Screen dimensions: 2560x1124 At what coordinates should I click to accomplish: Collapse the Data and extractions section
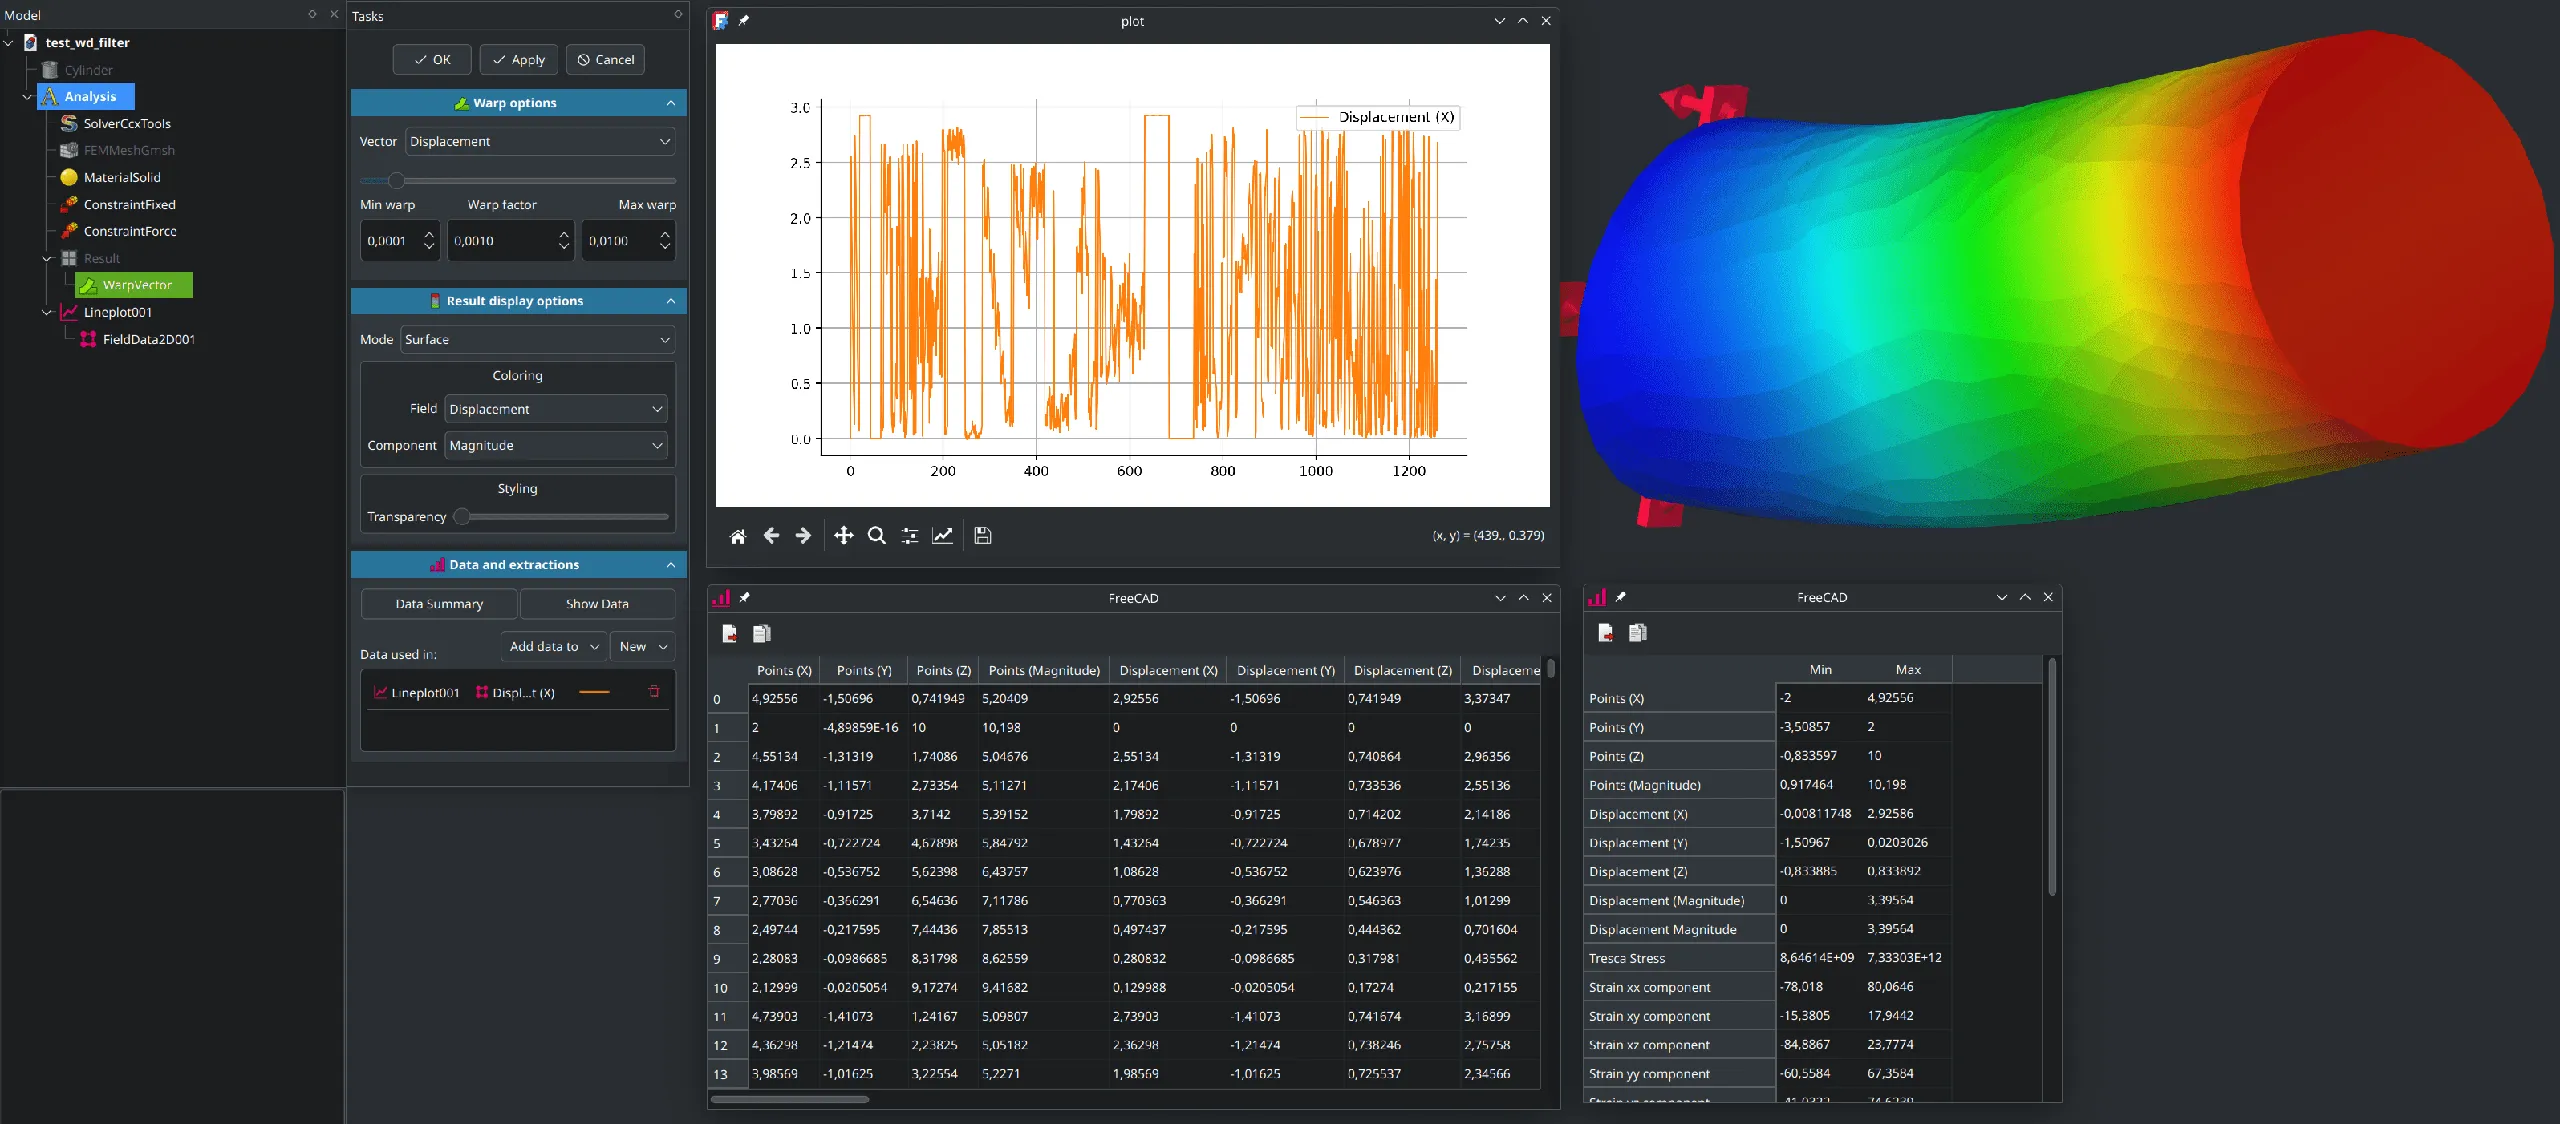671,565
